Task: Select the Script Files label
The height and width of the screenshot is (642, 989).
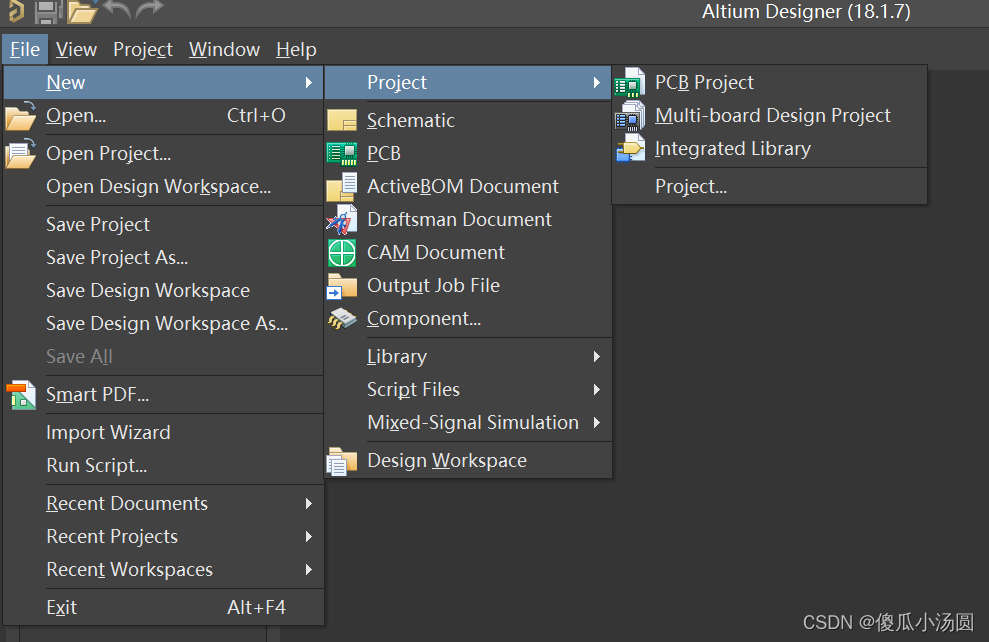Action: (x=413, y=390)
